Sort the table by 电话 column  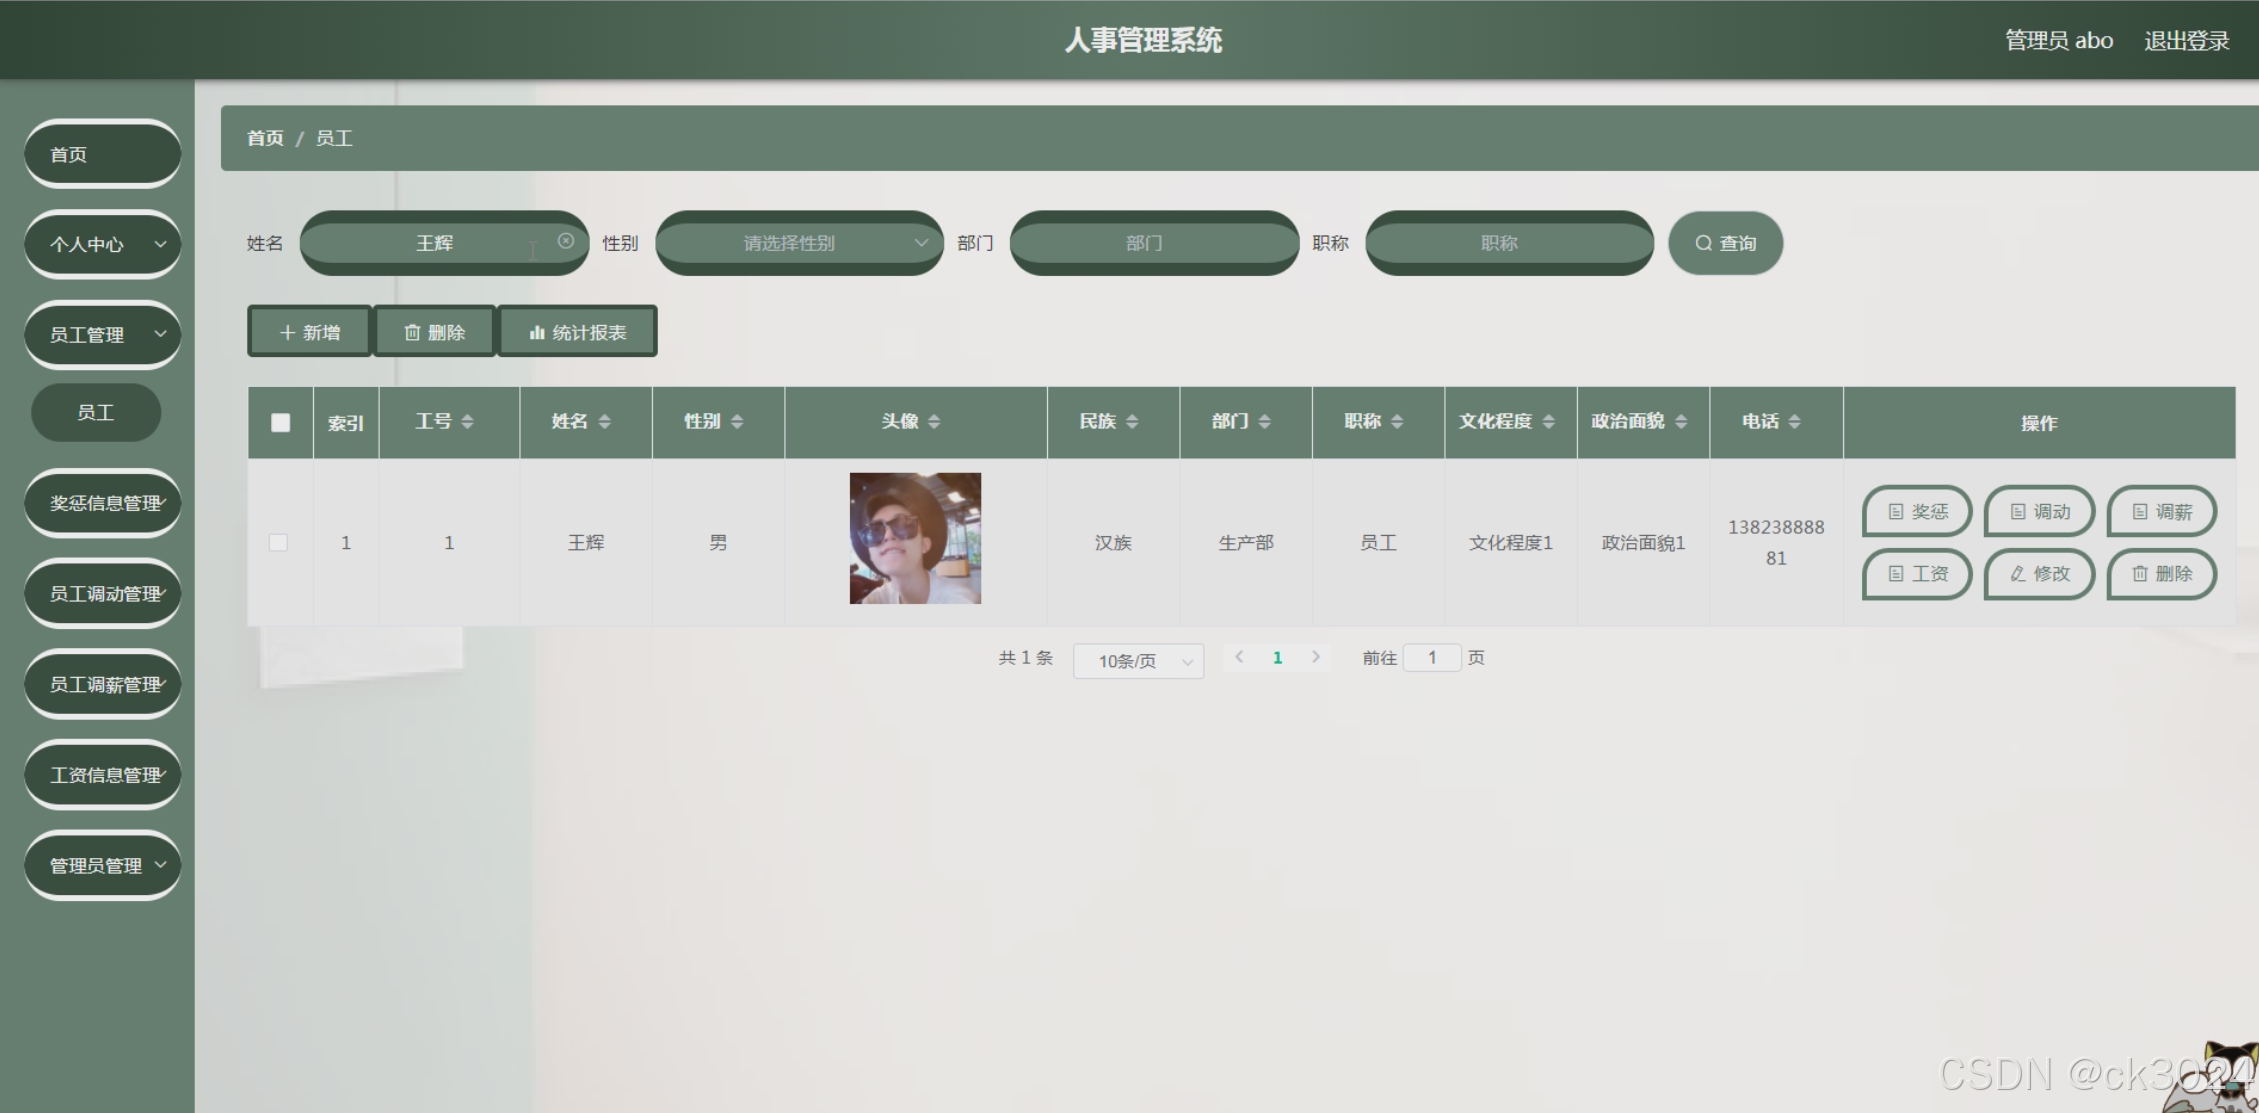click(x=1794, y=422)
